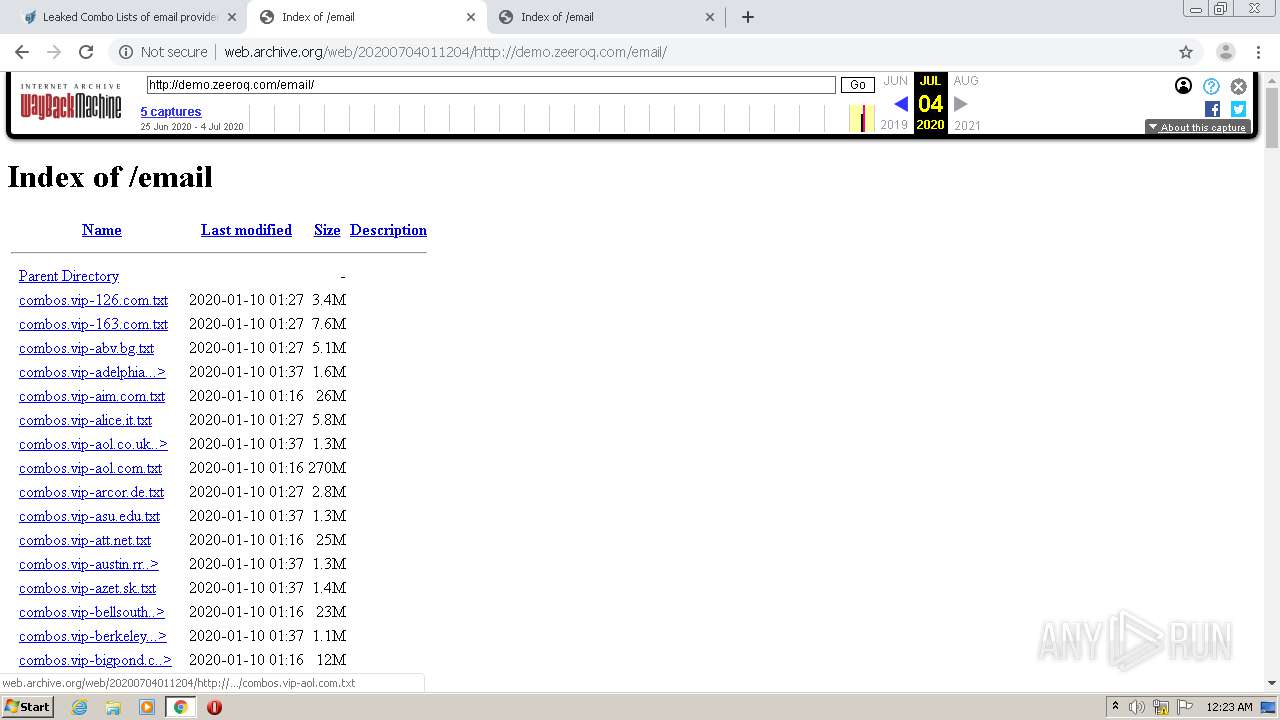Click the next capture gray arrow

(x=960, y=104)
